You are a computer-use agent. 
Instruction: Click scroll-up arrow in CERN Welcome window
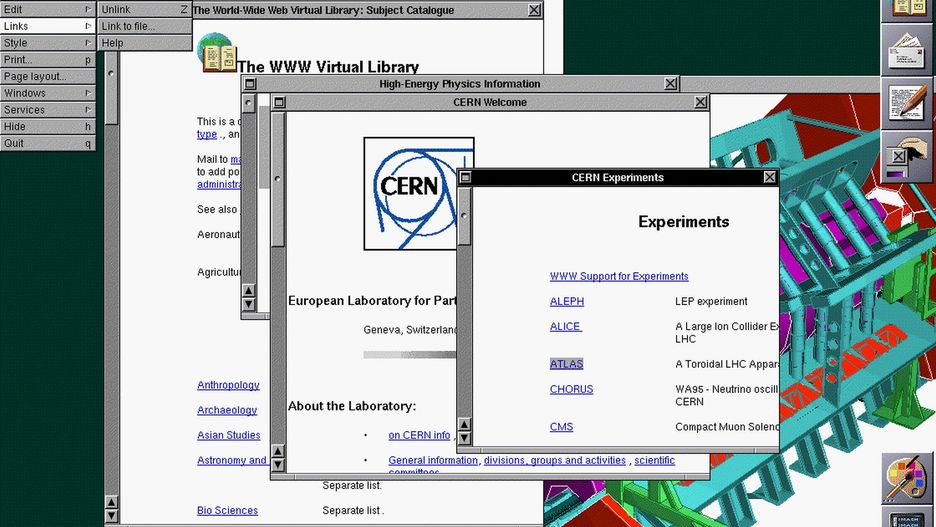pyautogui.click(x=278, y=451)
